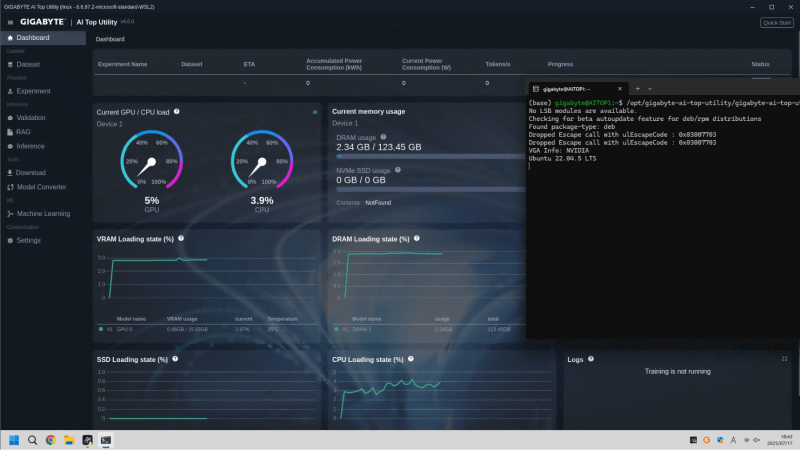This screenshot has height=450, width=800.
Task: Click the GPU load gauge
Action: coord(152,160)
